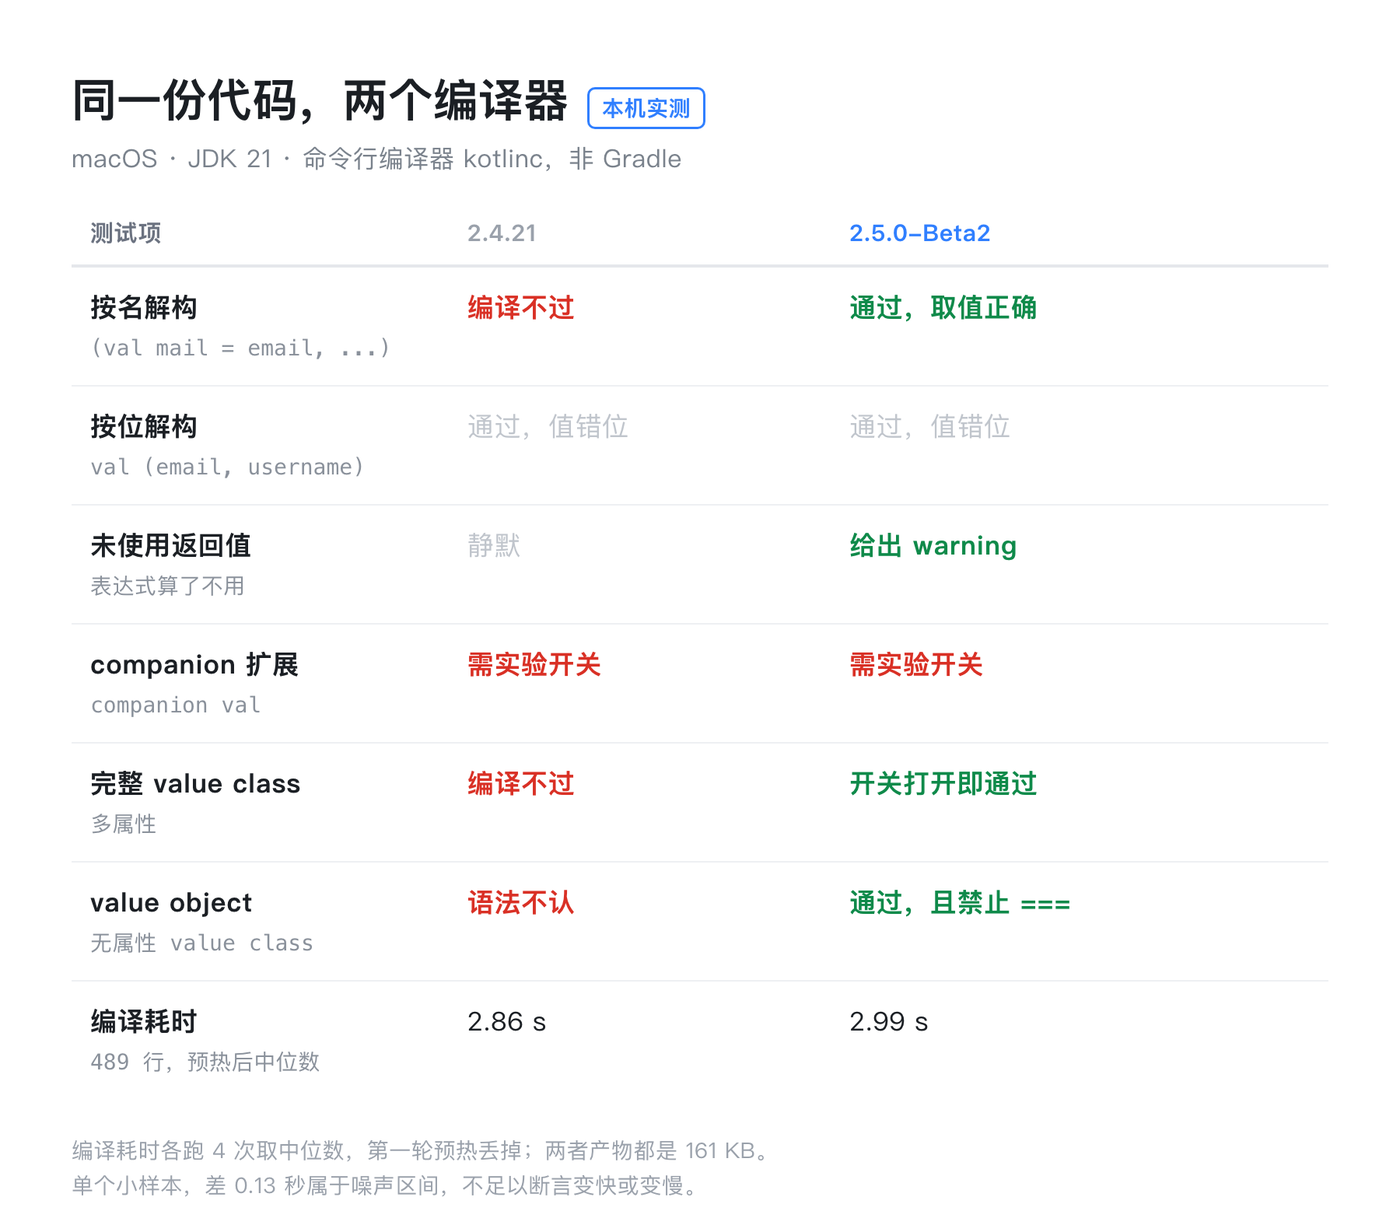Click 编译不过 in the 按名解构 row

(x=521, y=308)
